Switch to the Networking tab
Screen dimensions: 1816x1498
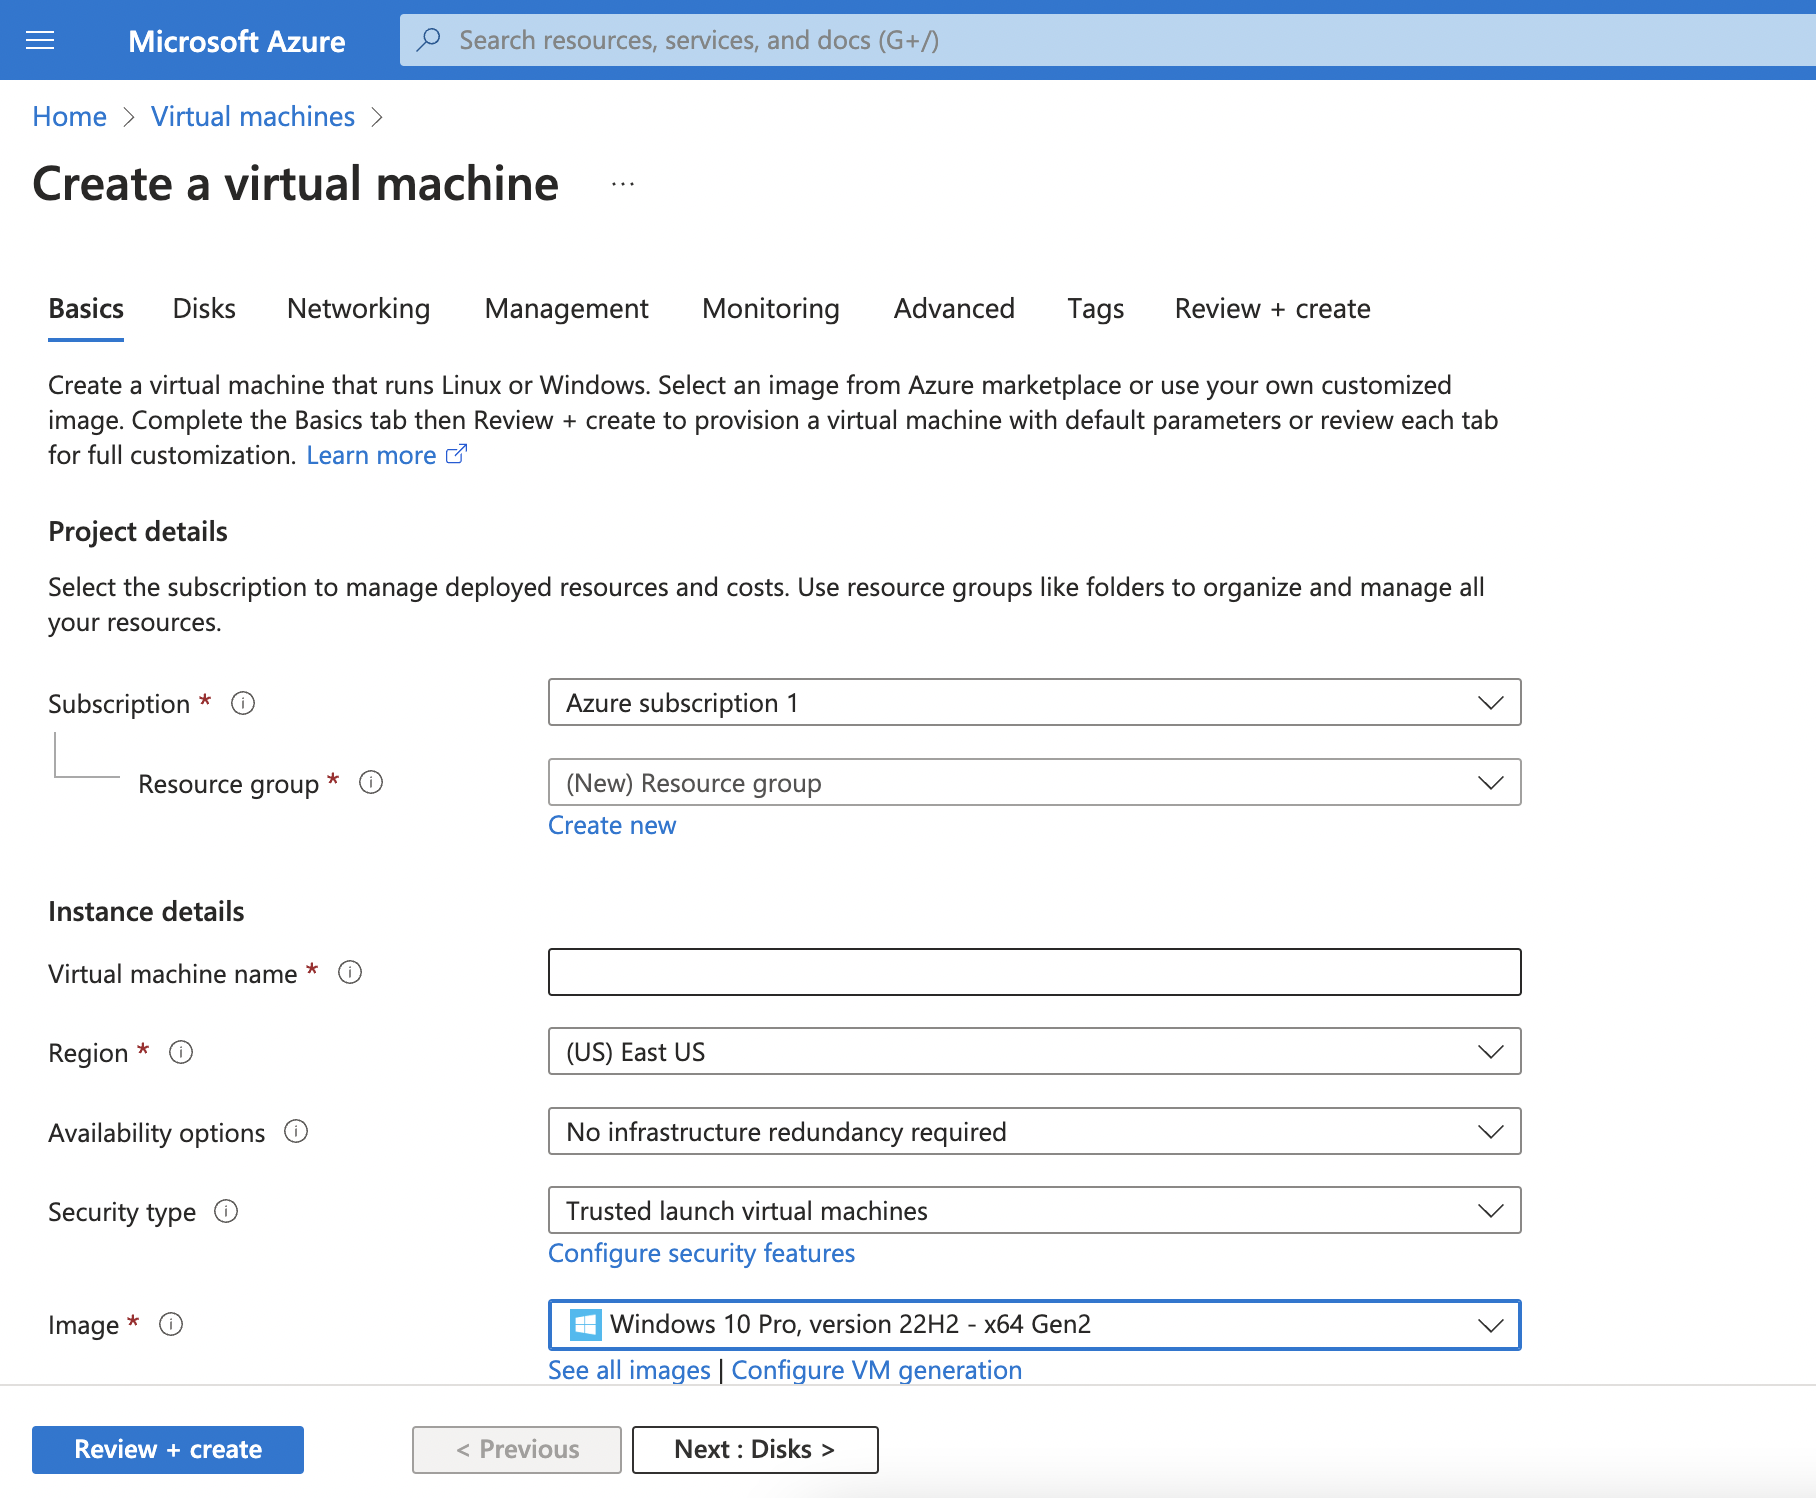tap(357, 308)
